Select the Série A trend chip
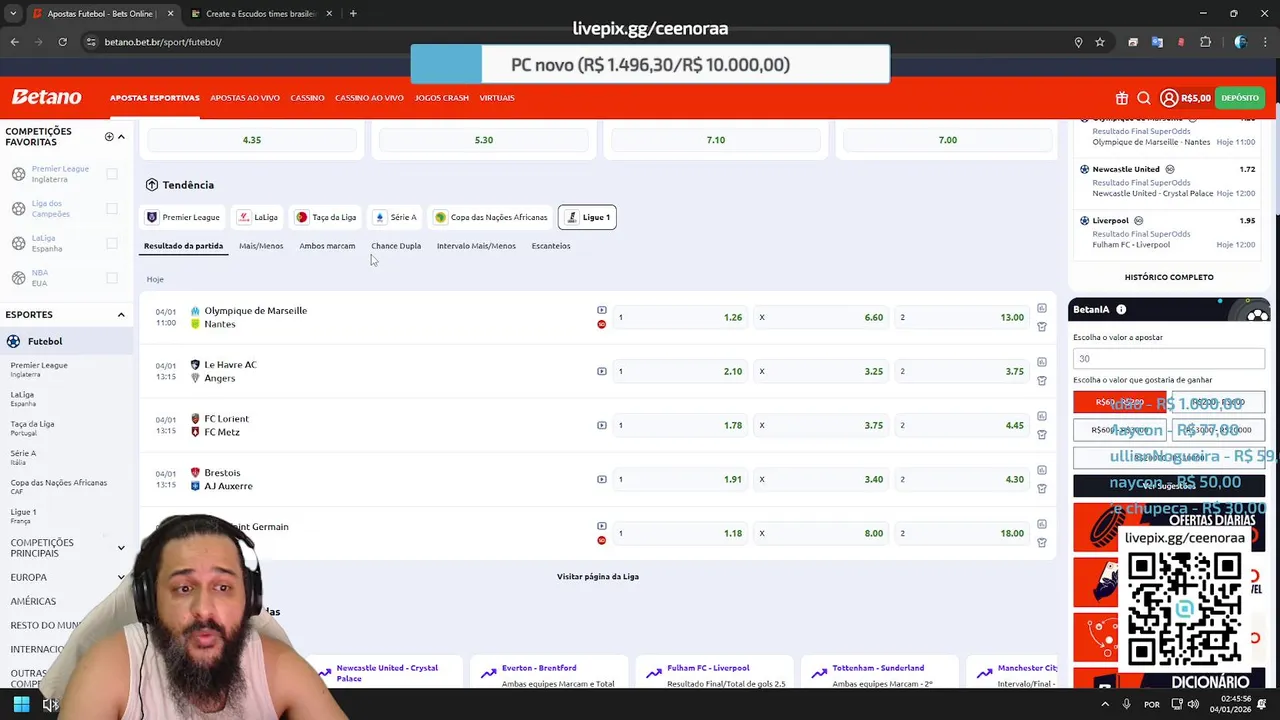The height and width of the screenshot is (720, 1280). [x=395, y=217]
